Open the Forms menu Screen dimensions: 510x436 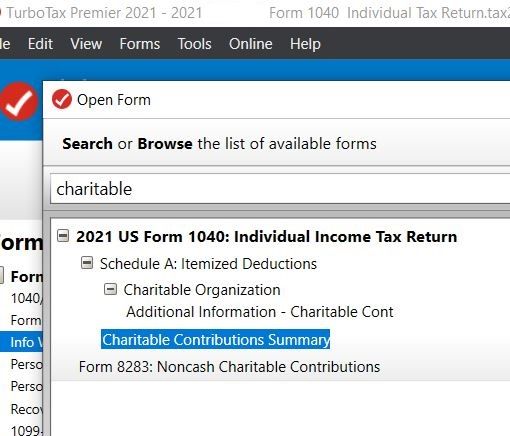140,44
